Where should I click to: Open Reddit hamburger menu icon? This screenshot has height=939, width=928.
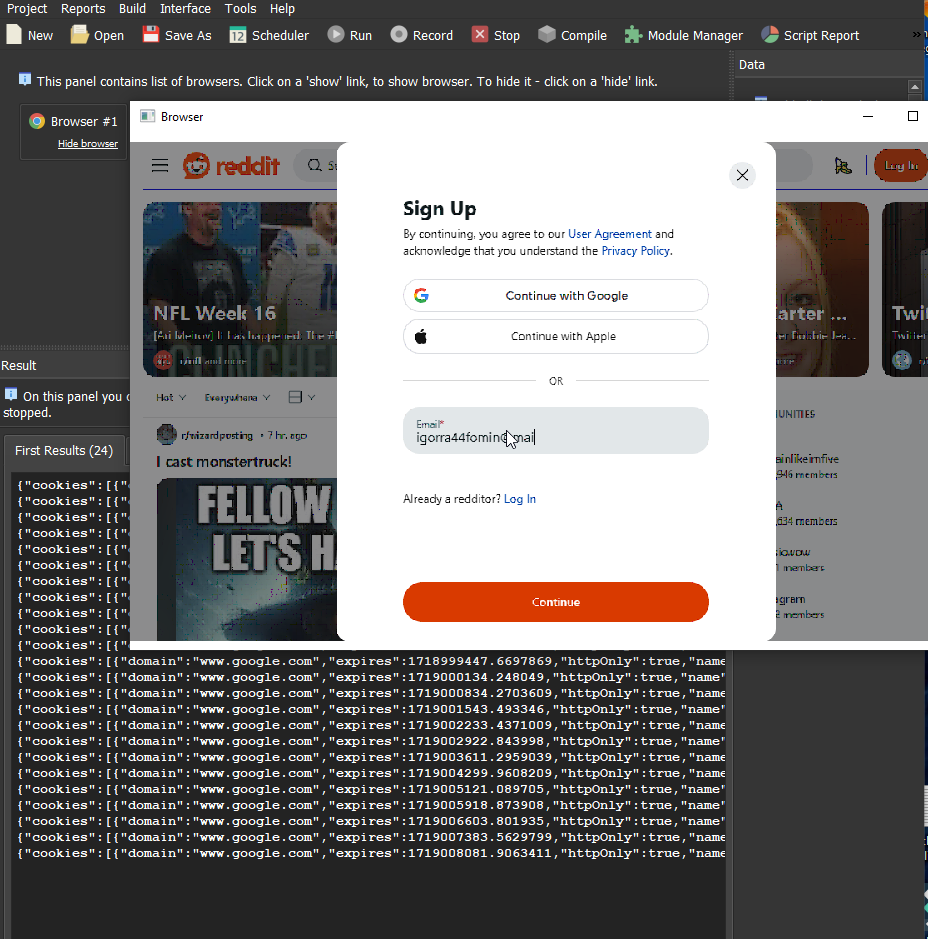pos(160,165)
